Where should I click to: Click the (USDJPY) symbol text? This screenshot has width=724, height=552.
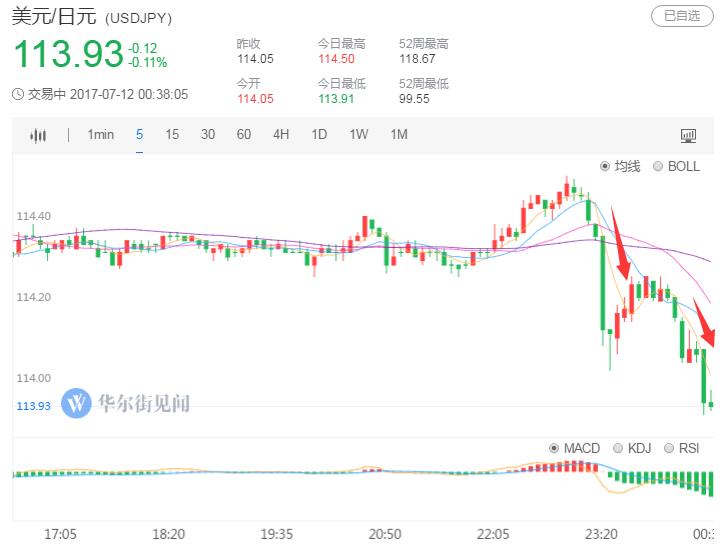(139, 18)
